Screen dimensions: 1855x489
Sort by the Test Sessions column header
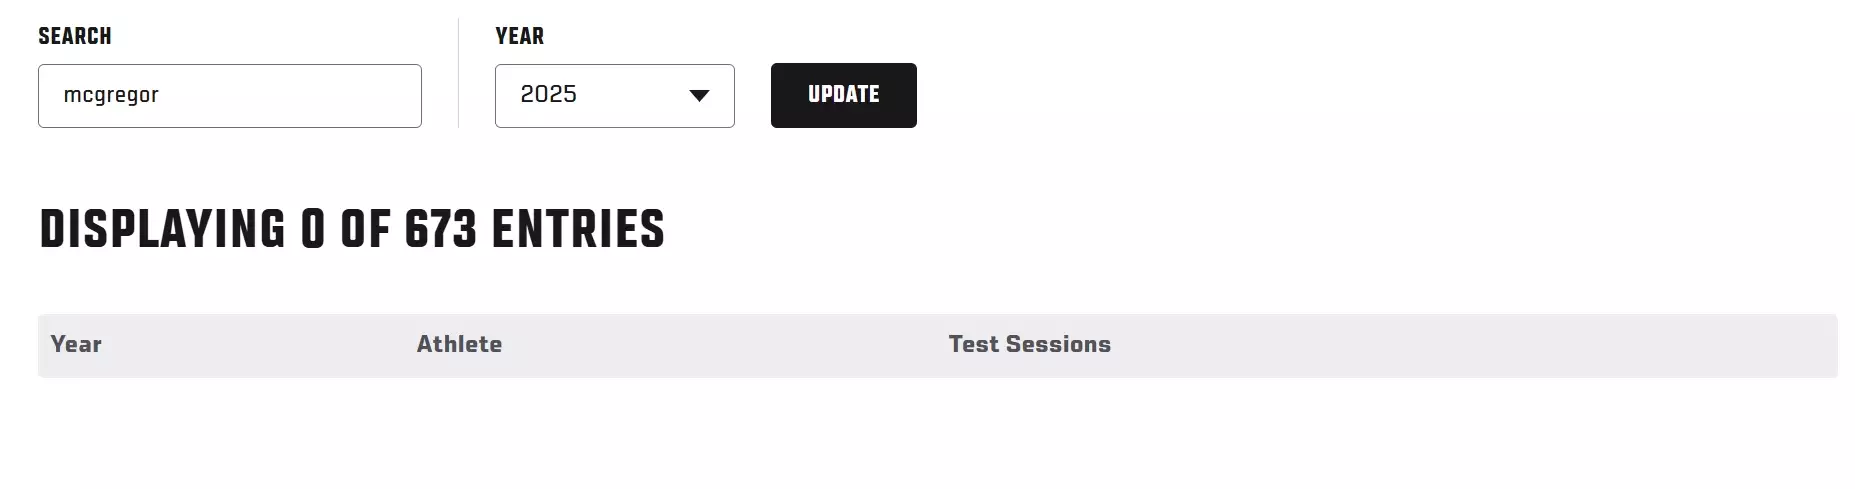click(x=1029, y=344)
